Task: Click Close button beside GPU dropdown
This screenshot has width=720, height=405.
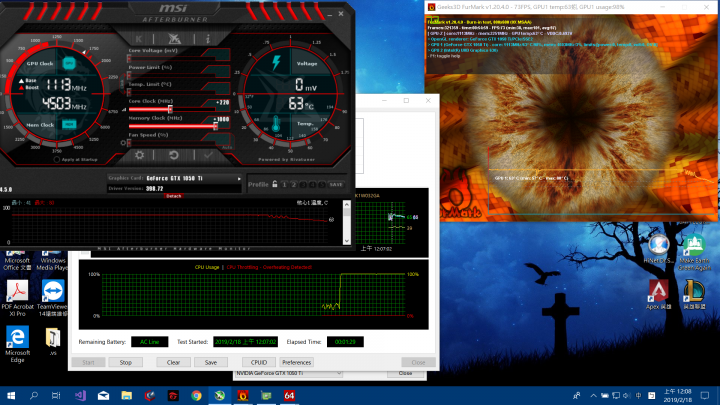Action: [x=405, y=373]
